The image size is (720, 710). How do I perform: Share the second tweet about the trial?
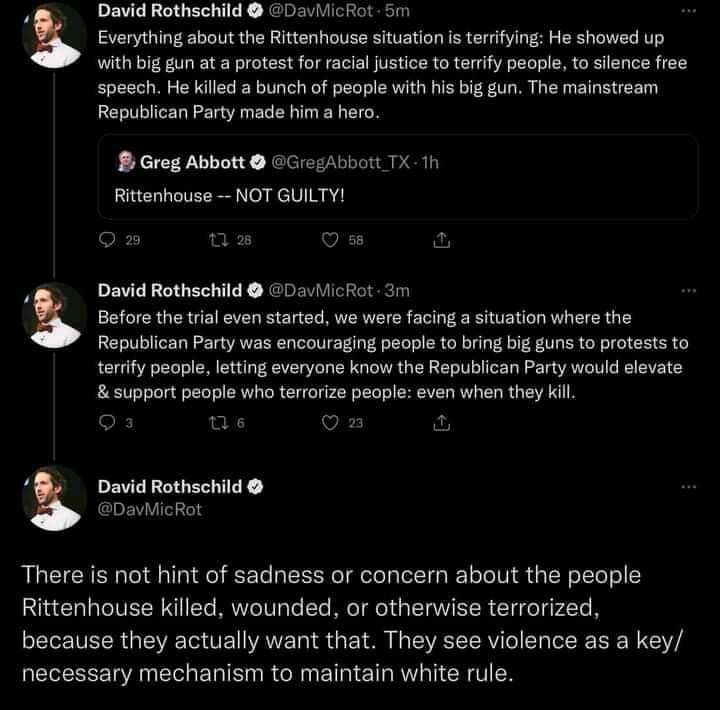click(440, 423)
